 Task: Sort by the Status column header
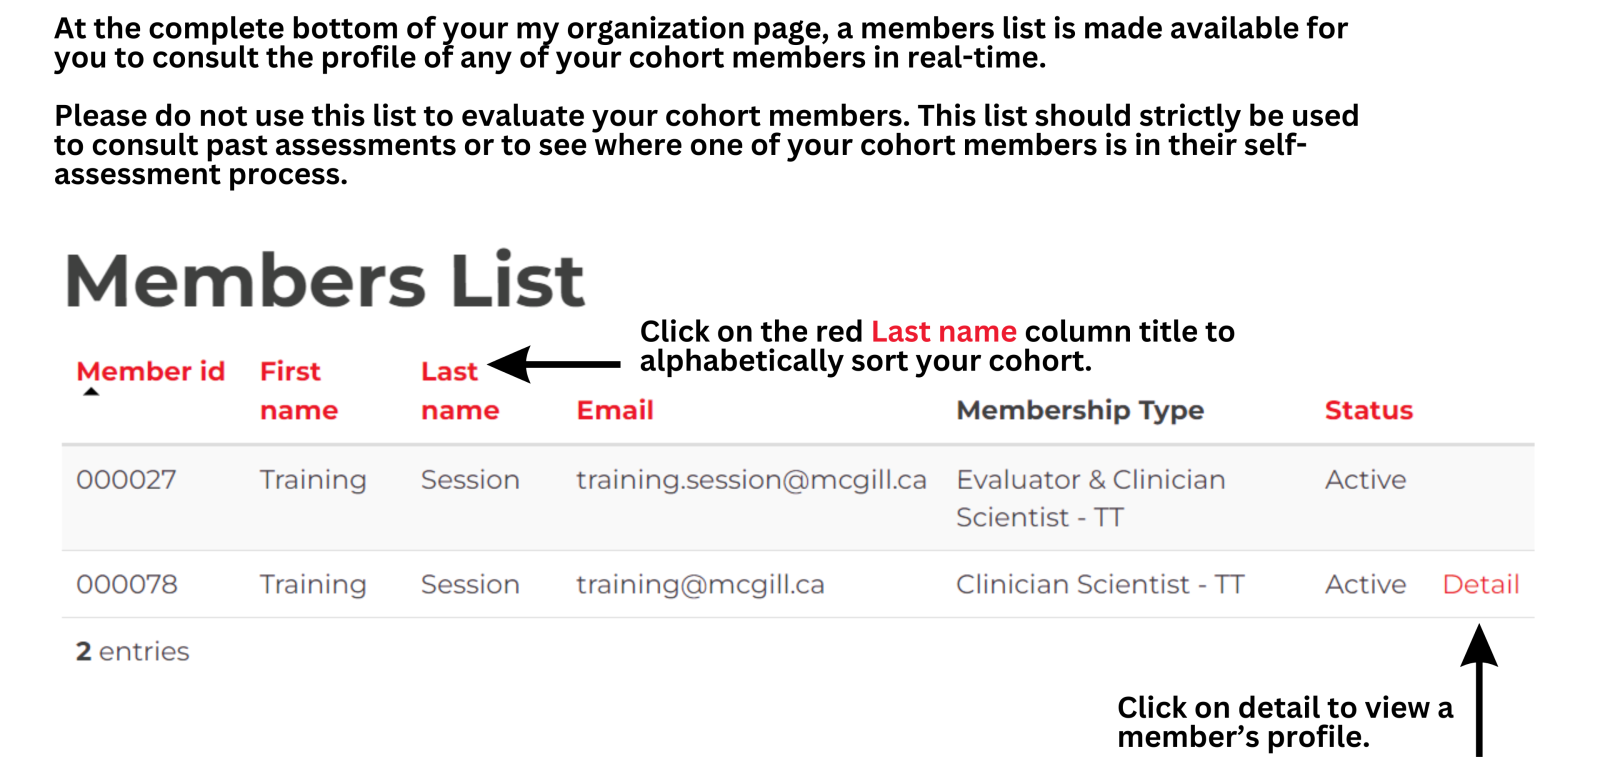1369,410
